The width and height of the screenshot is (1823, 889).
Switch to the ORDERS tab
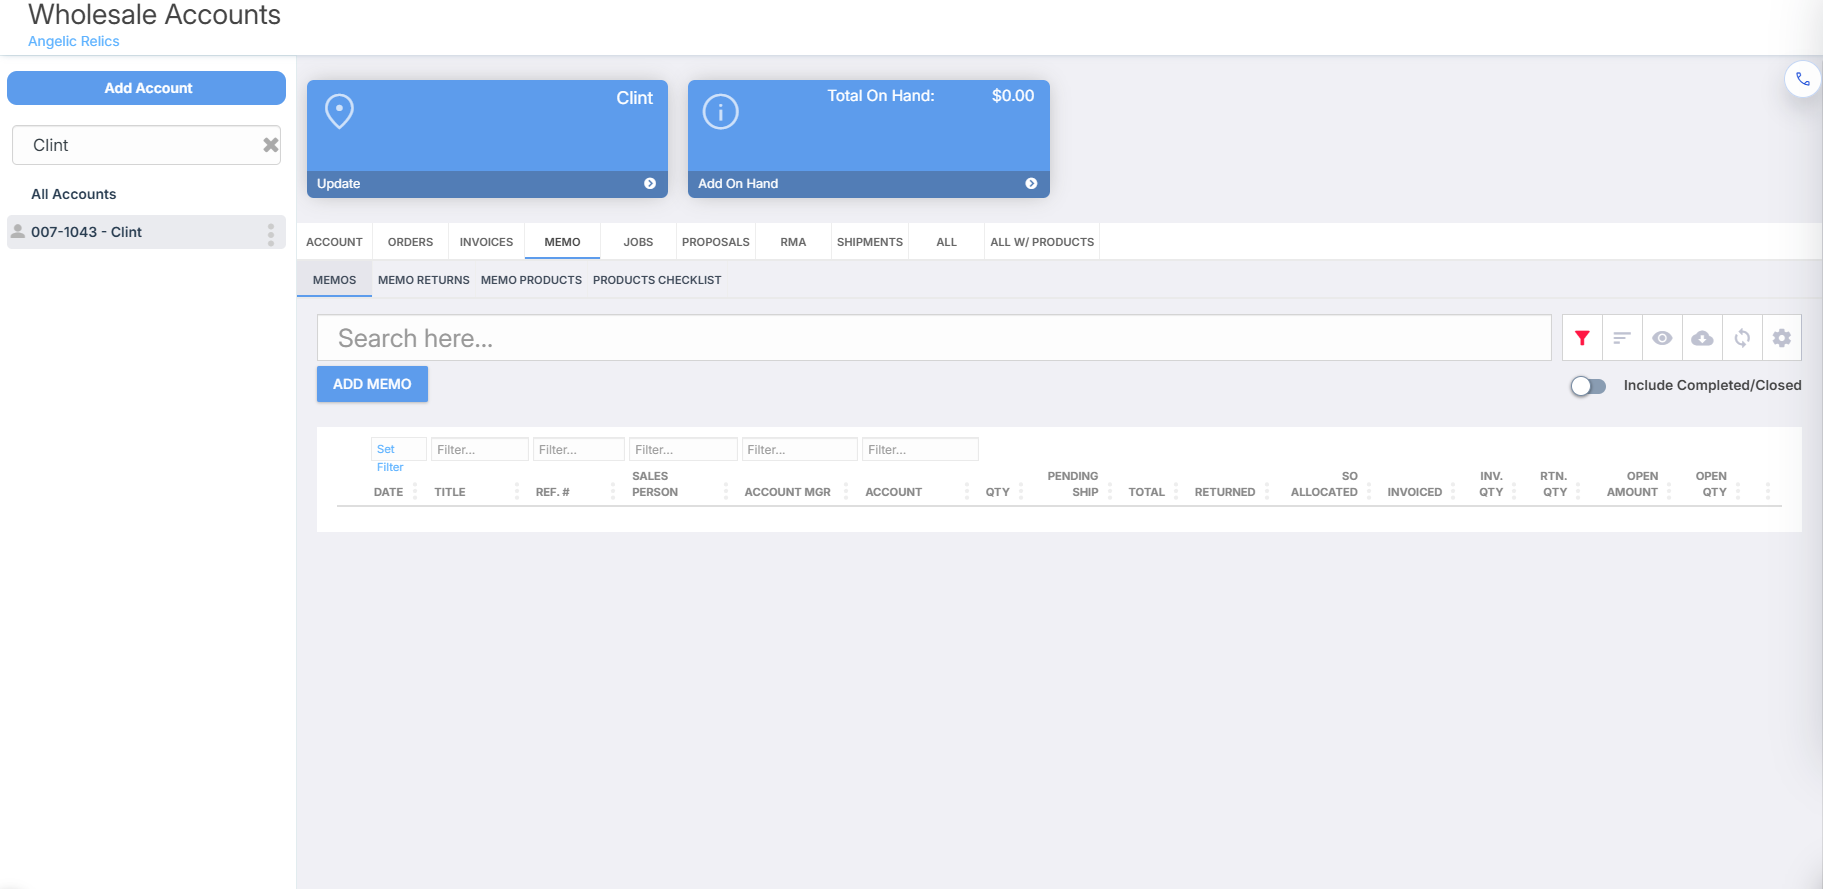pos(410,242)
